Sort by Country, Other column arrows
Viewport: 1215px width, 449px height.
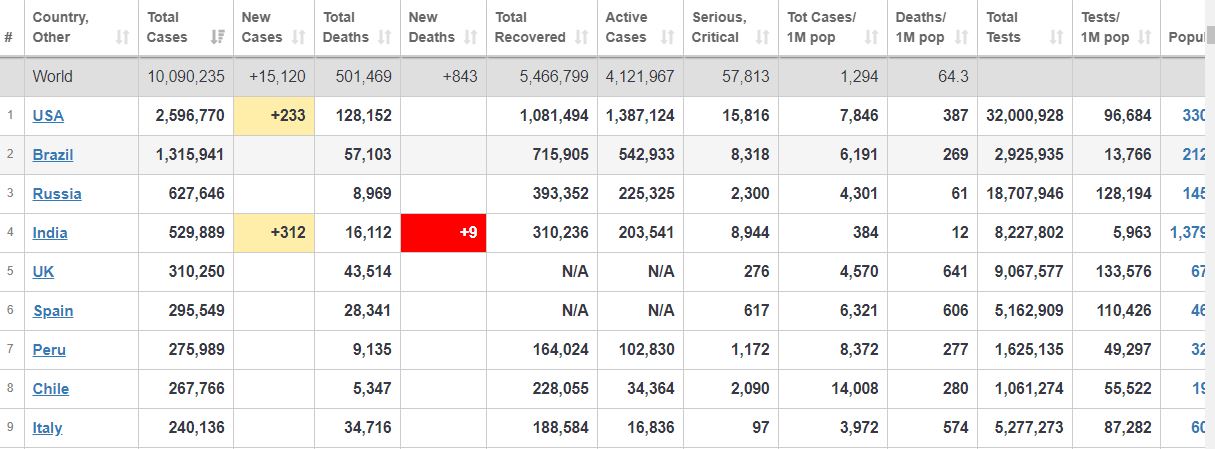pos(123,38)
